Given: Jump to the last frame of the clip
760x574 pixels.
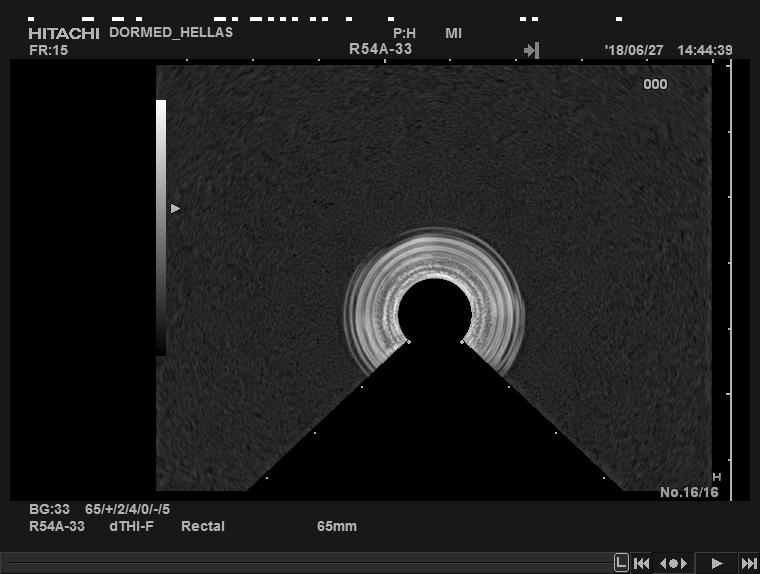Looking at the screenshot, I should (748, 563).
